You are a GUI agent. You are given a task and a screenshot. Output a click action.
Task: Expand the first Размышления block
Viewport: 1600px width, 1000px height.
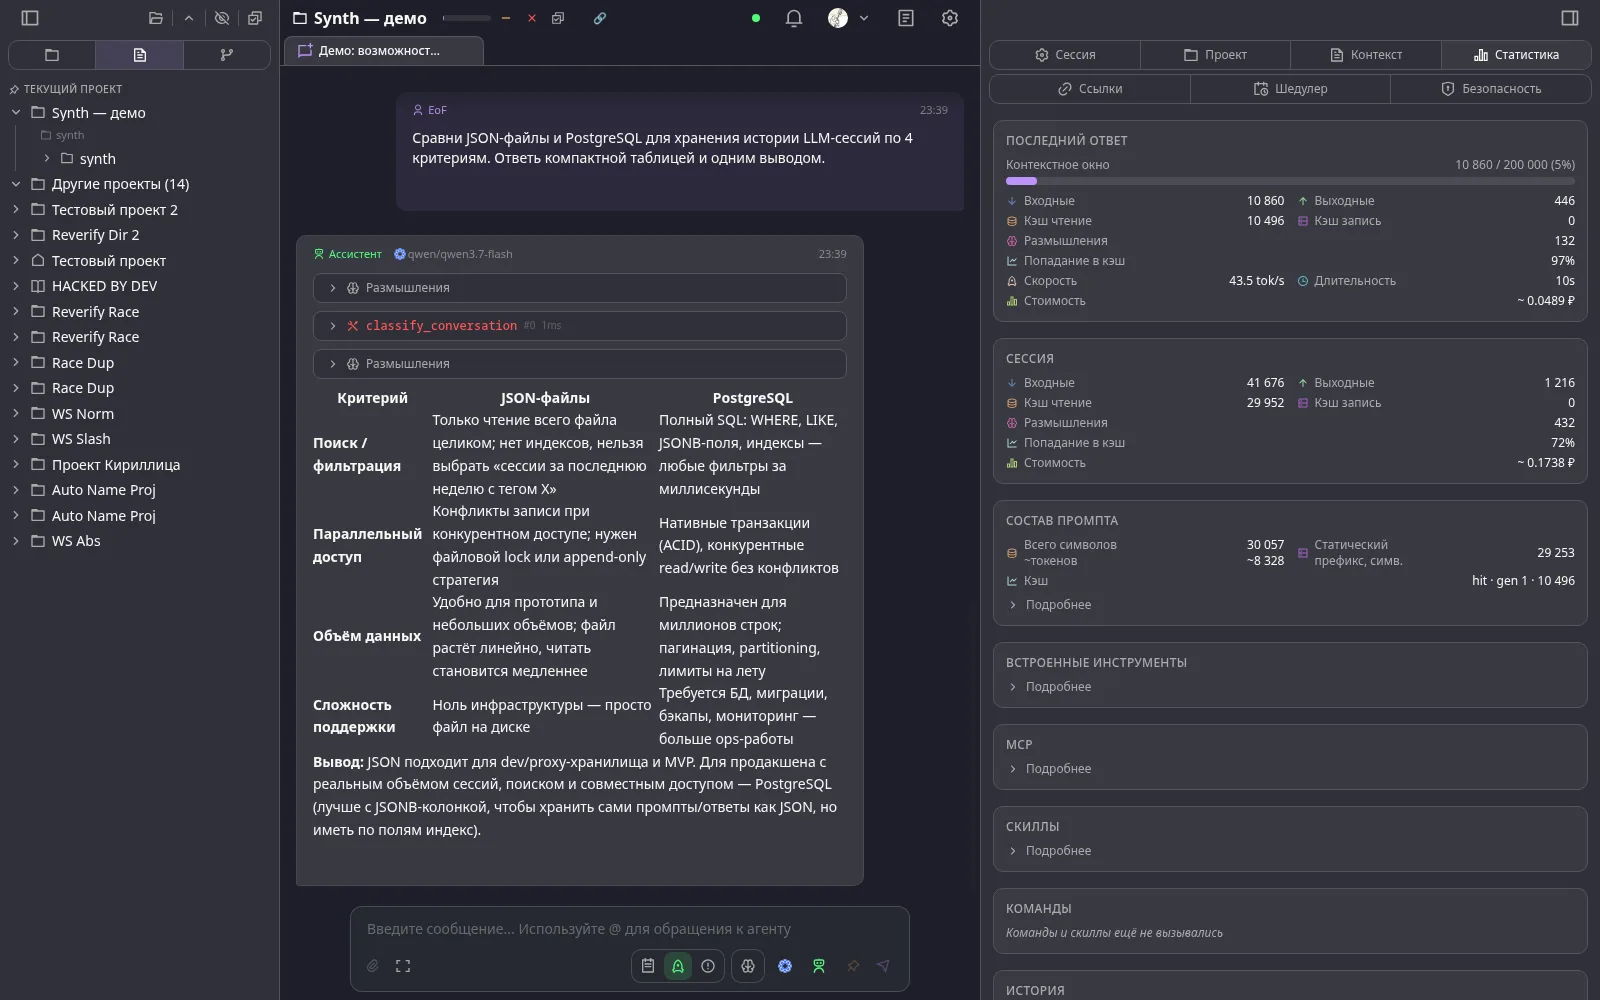[x=580, y=288]
